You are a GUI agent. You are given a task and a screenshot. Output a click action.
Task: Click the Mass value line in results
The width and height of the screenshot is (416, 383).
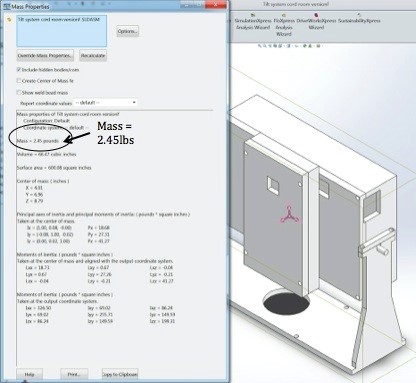pyautogui.click(x=38, y=141)
